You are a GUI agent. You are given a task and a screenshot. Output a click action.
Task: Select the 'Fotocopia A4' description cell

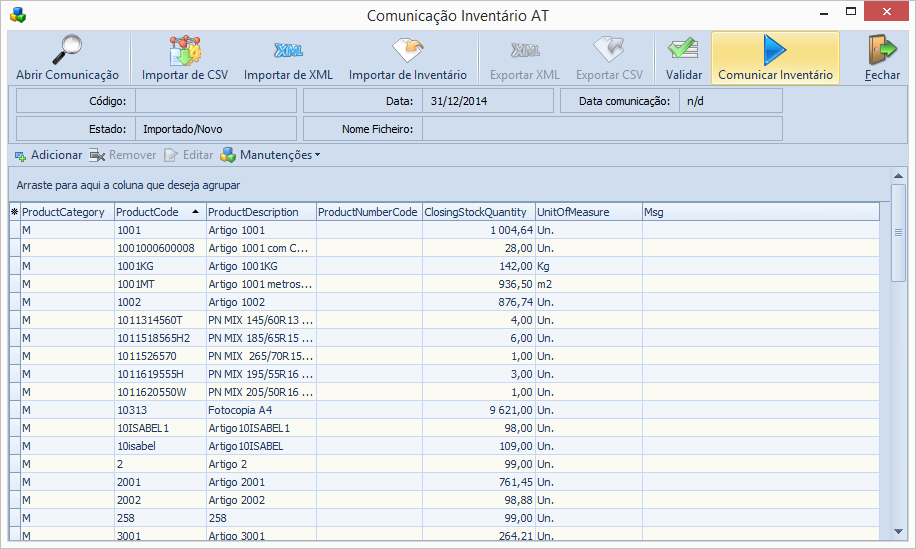(261, 410)
